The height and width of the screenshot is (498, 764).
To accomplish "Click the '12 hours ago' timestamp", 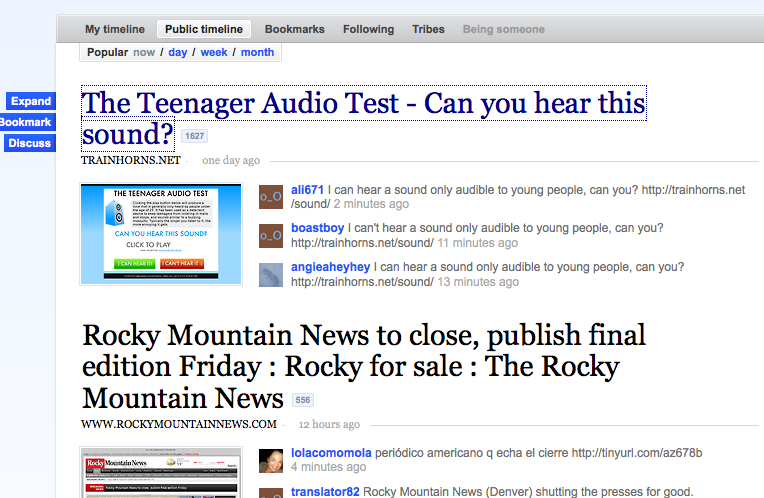I will 329,424.
